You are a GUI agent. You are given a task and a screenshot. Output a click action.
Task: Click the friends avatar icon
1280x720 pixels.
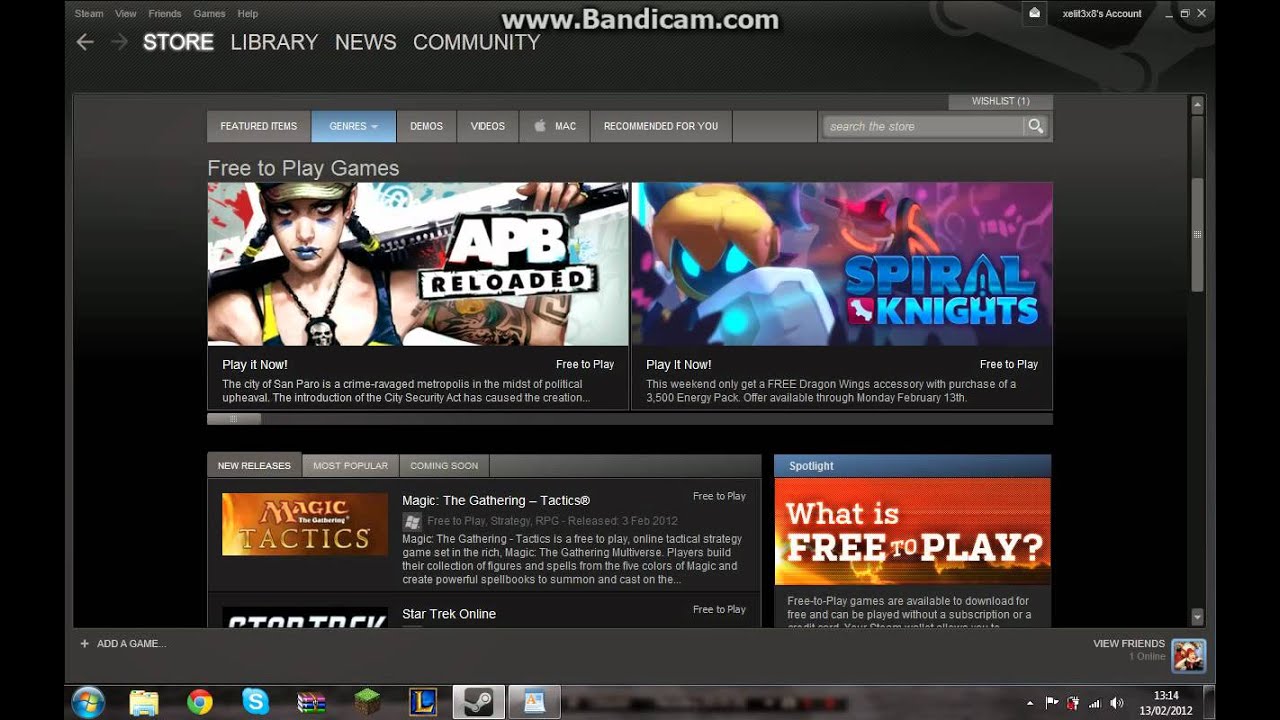coord(1188,656)
